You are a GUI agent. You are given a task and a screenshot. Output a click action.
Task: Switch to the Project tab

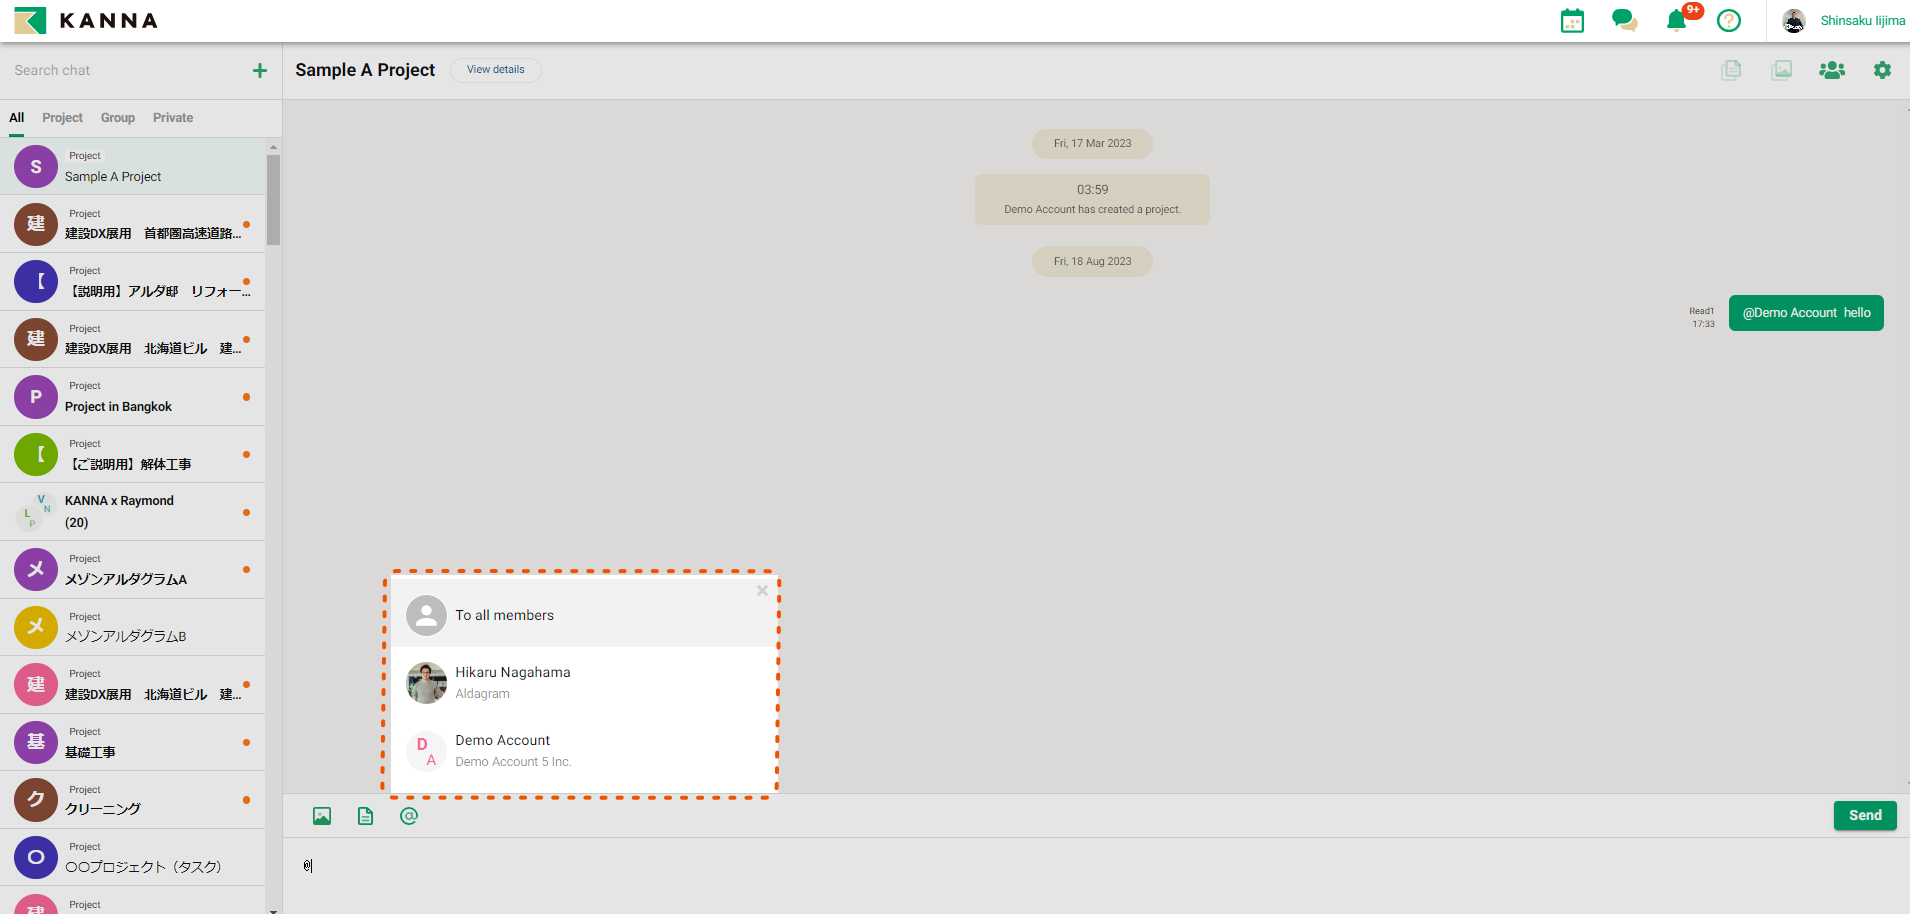click(x=62, y=118)
